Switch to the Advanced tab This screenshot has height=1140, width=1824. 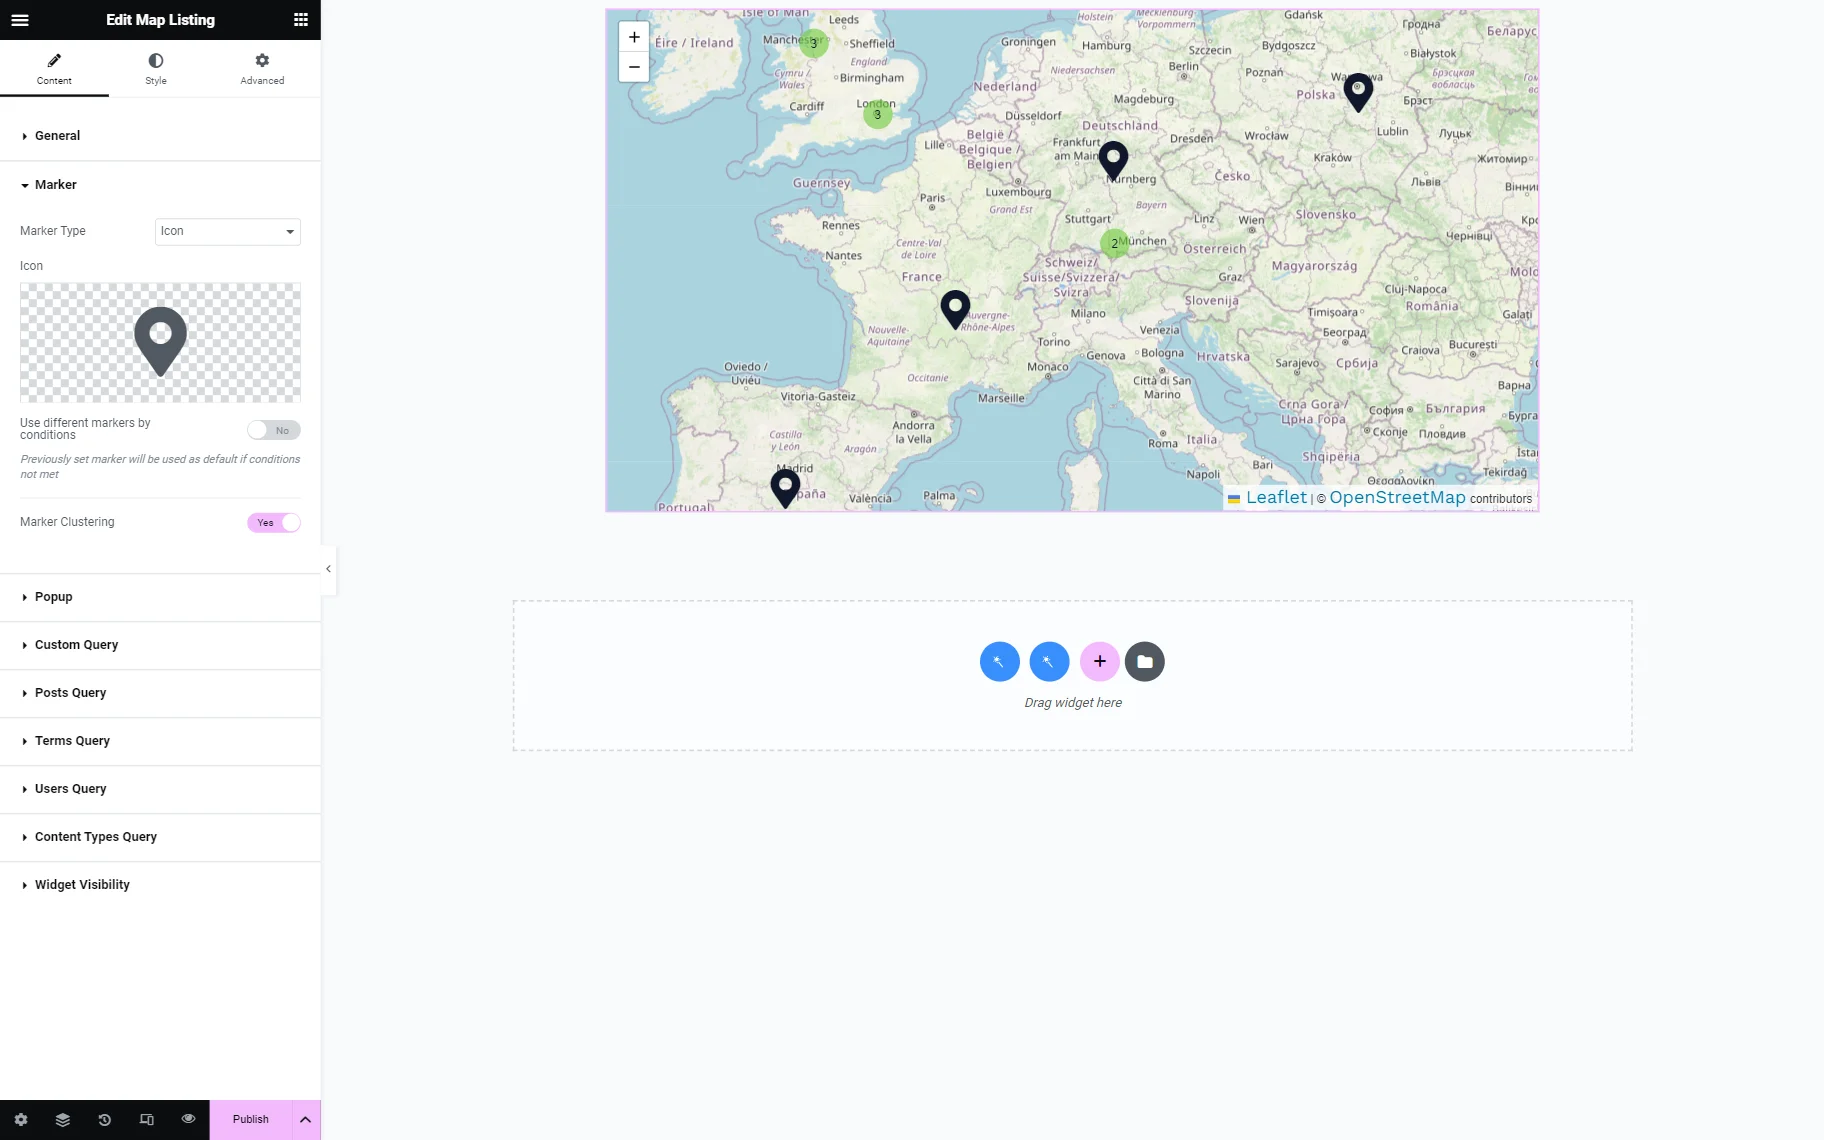[262, 69]
